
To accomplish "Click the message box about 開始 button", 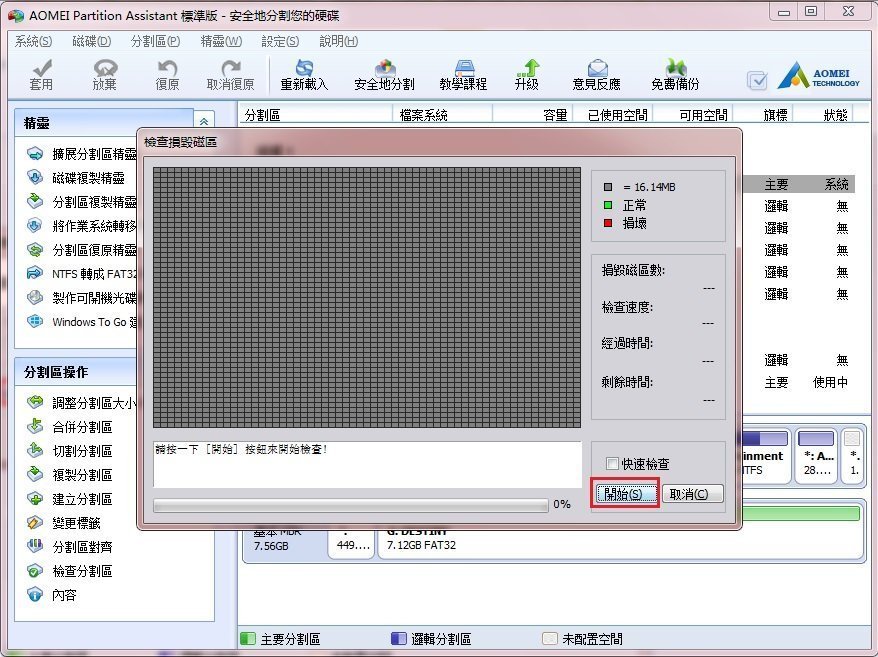I will click(367, 464).
